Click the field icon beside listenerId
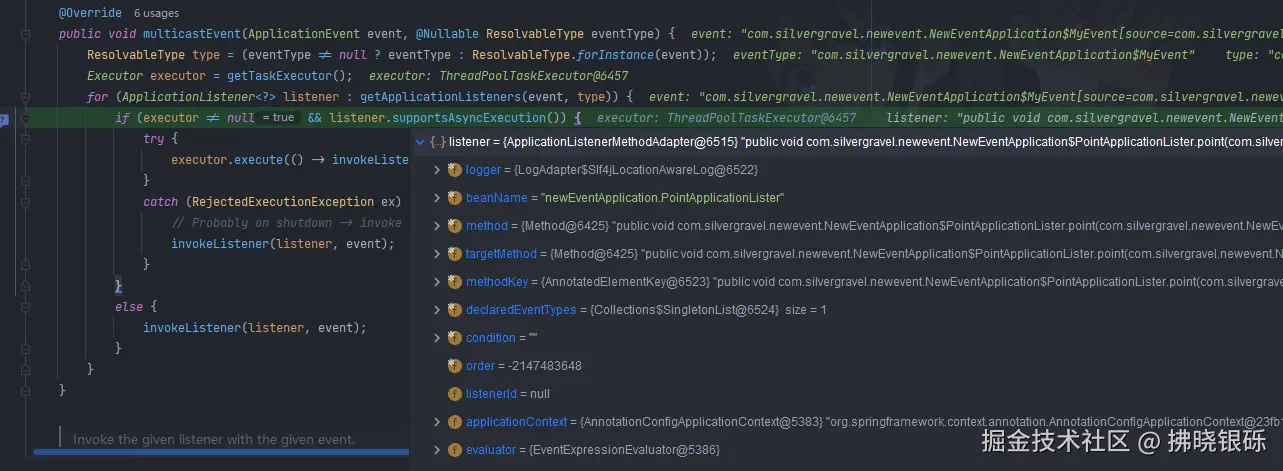1283x471 pixels. click(x=455, y=394)
